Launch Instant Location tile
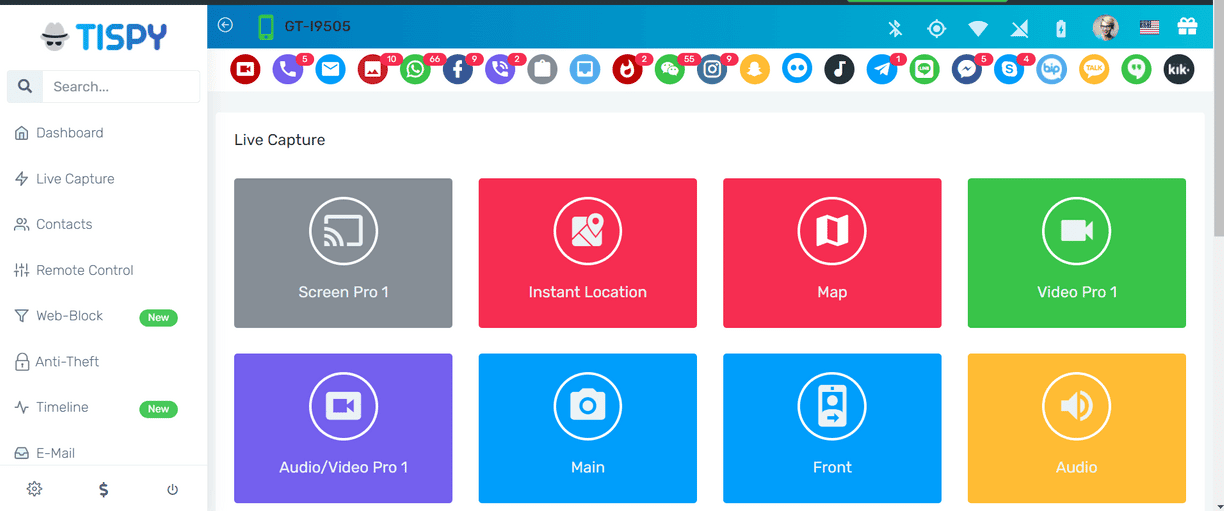This screenshot has width=1224, height=511. coord(588,253)
